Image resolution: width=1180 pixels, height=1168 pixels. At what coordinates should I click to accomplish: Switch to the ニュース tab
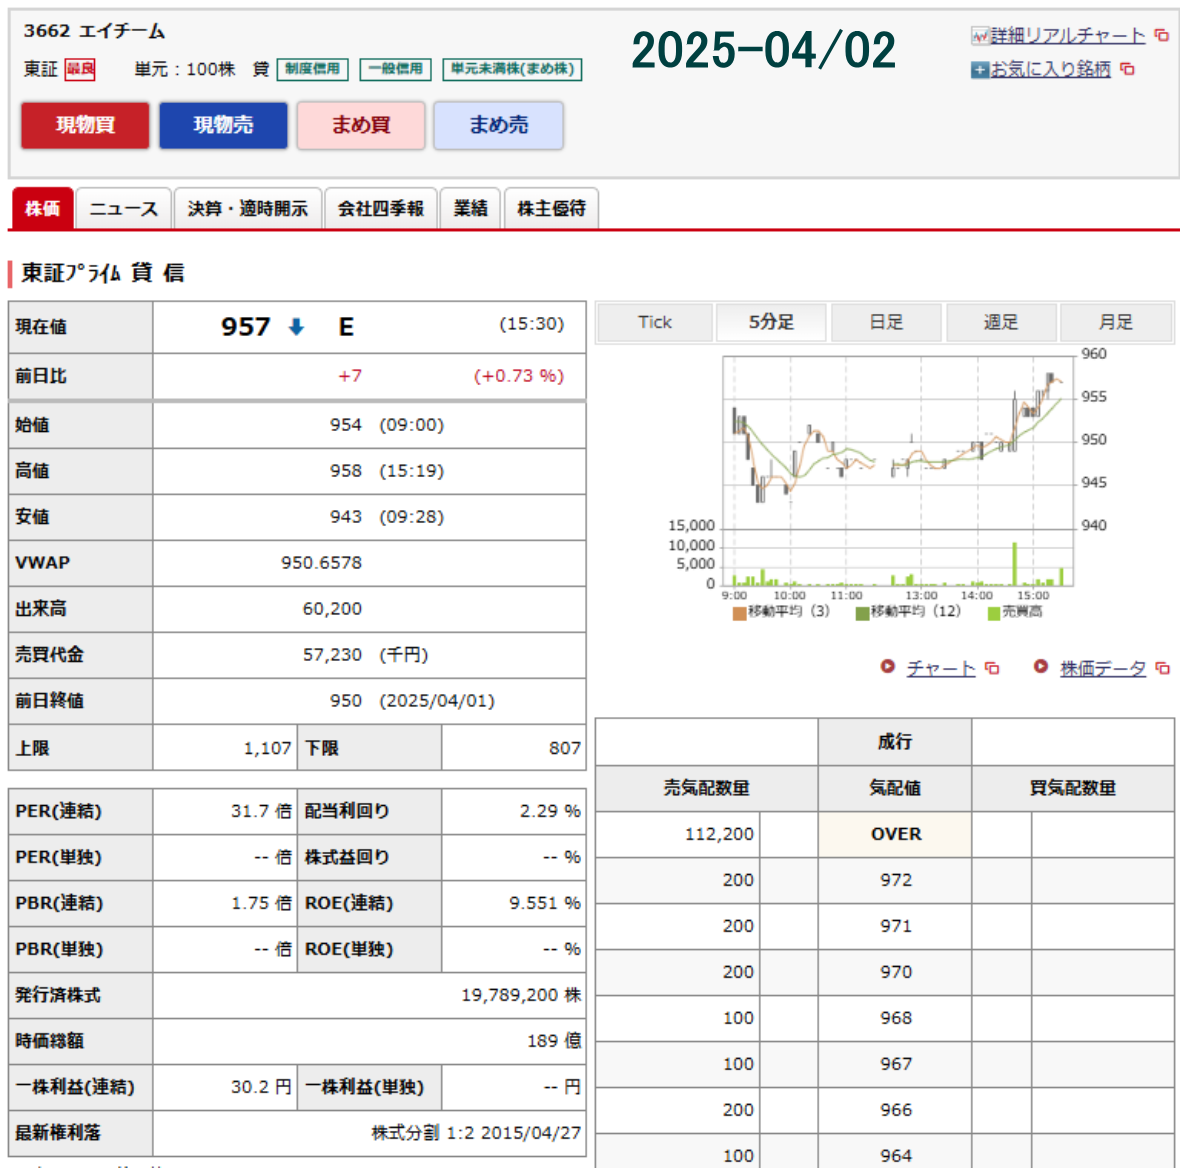[124, 208]
